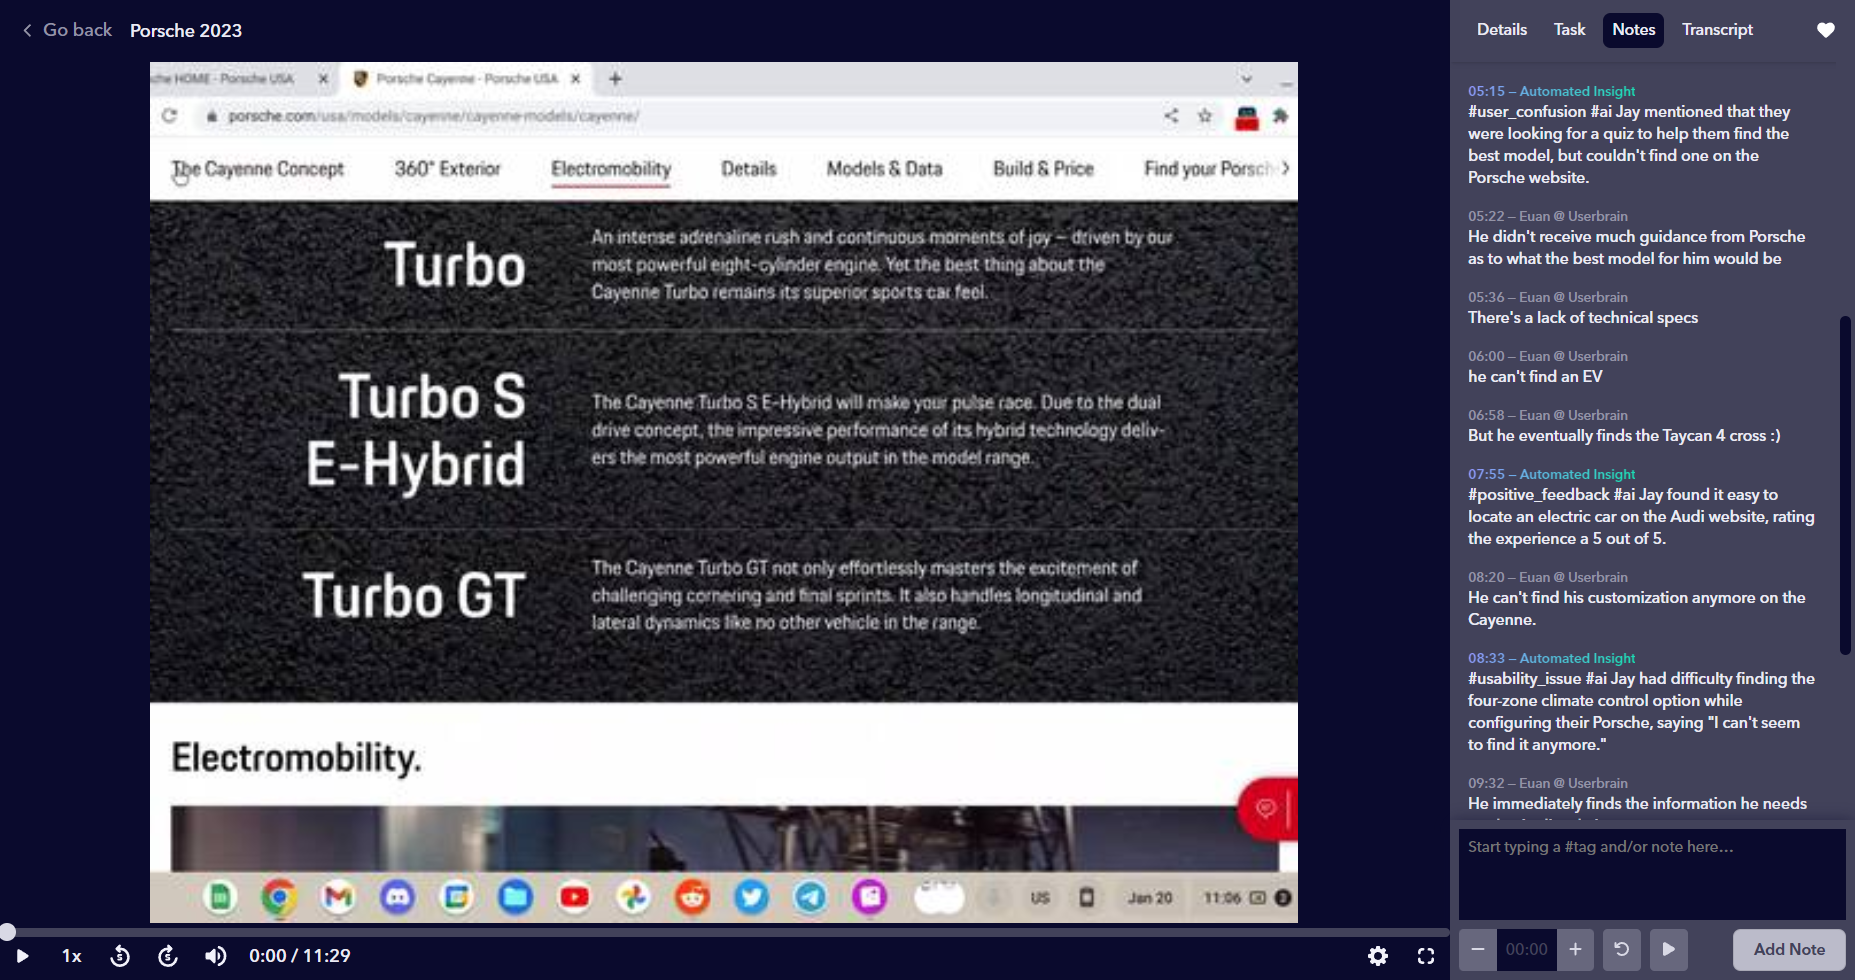Click the notes panel scrollbar
Viewport: 1855px width, 980px height.
1845,485
